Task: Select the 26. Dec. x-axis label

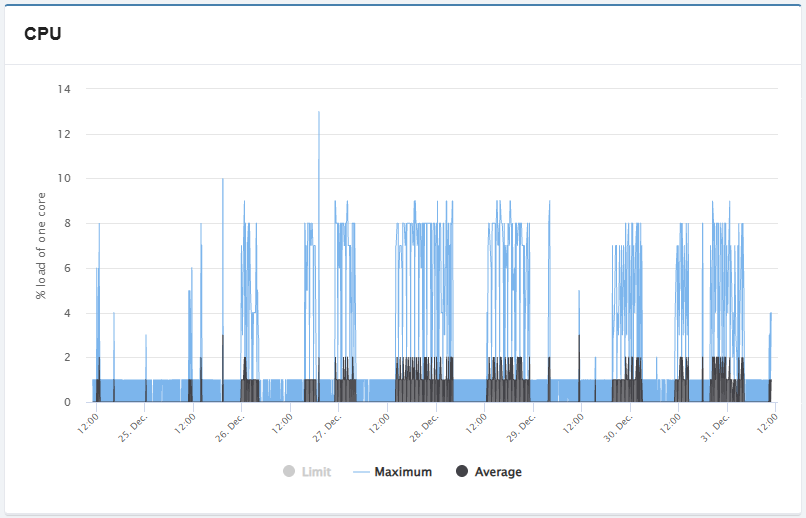Action: [x=231, y=424]
